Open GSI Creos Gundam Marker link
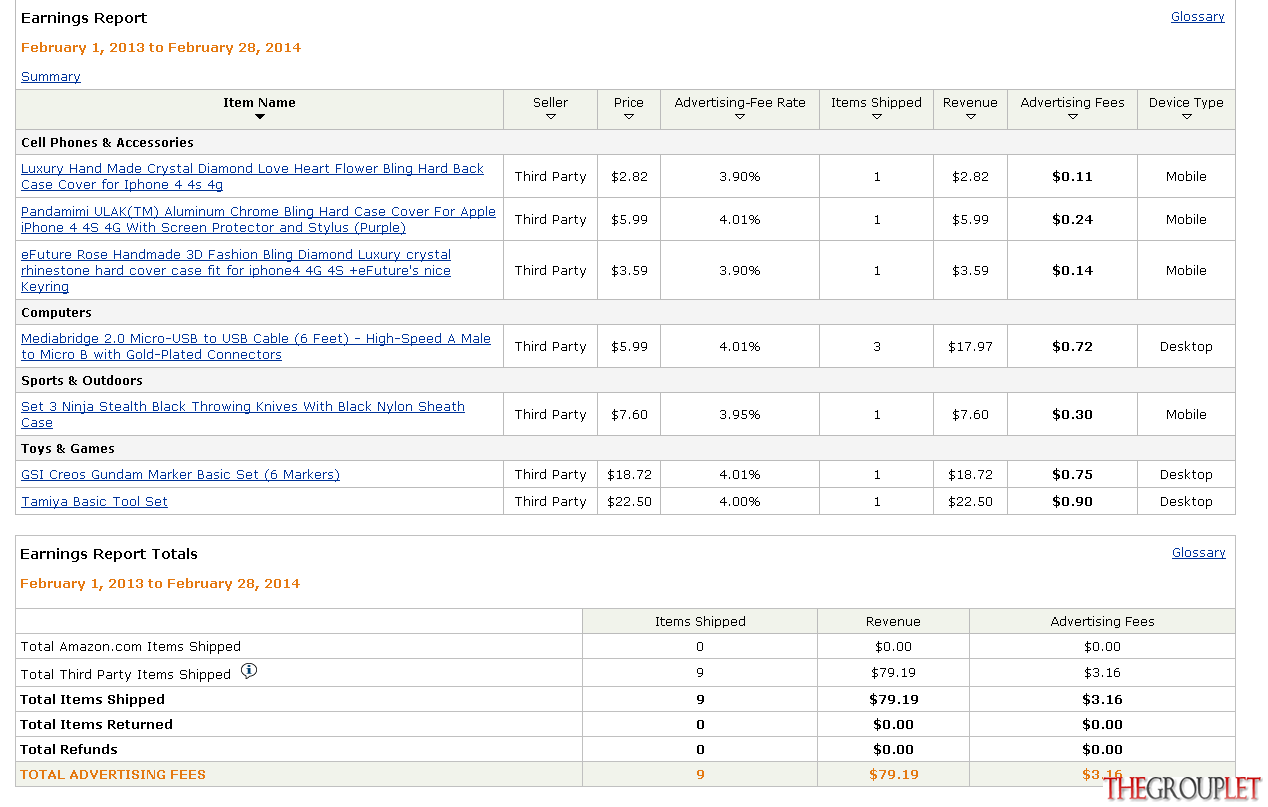 tap(180, 475)
